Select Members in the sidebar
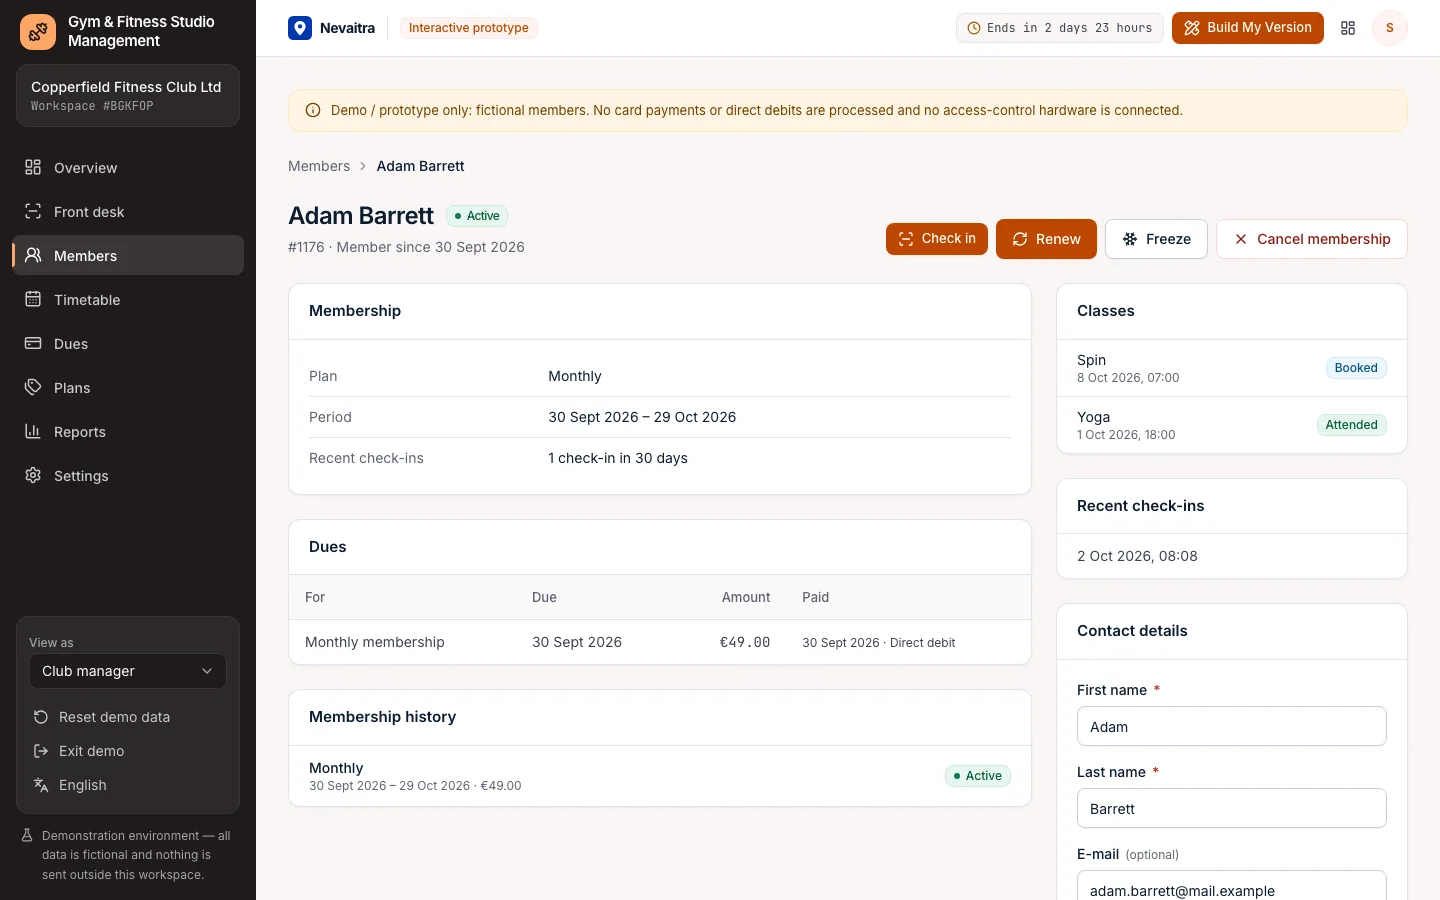 128,255
